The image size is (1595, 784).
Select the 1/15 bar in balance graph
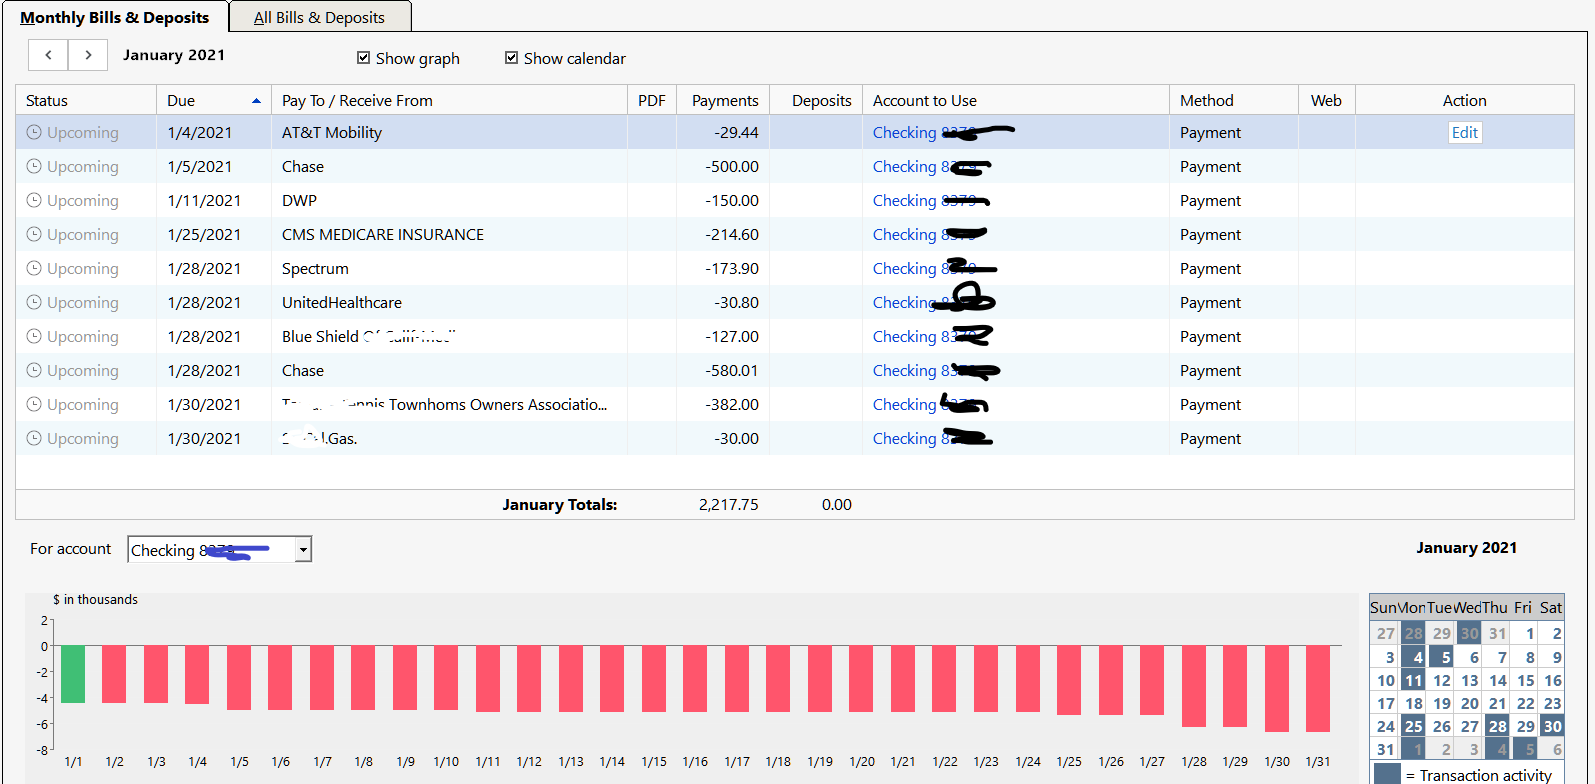point(654,679)
